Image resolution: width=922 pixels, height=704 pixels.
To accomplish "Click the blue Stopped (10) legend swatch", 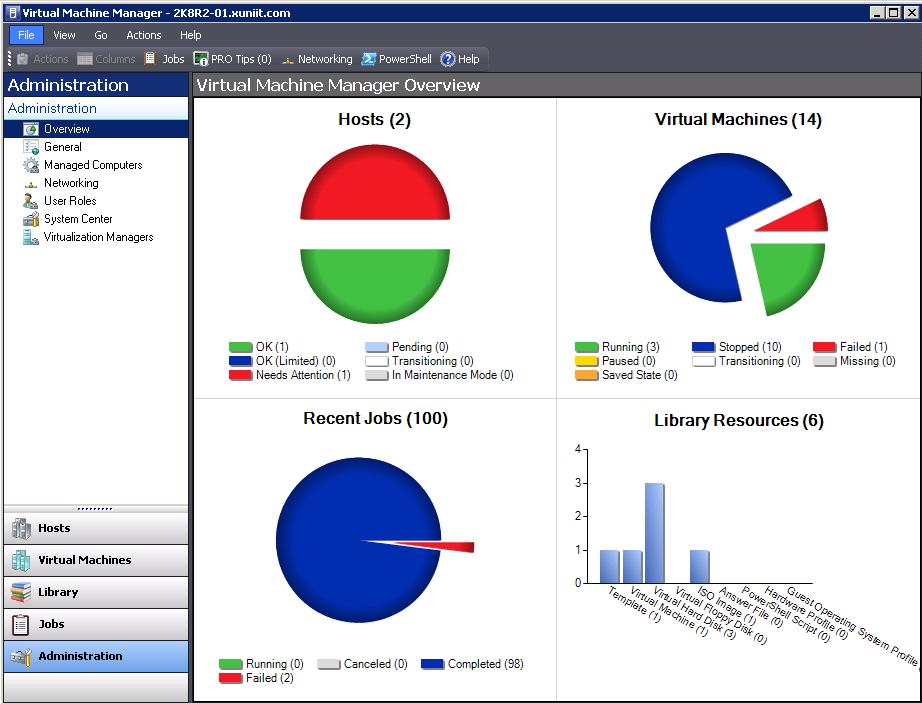I will pyautogui.click(x=703, y=347).
